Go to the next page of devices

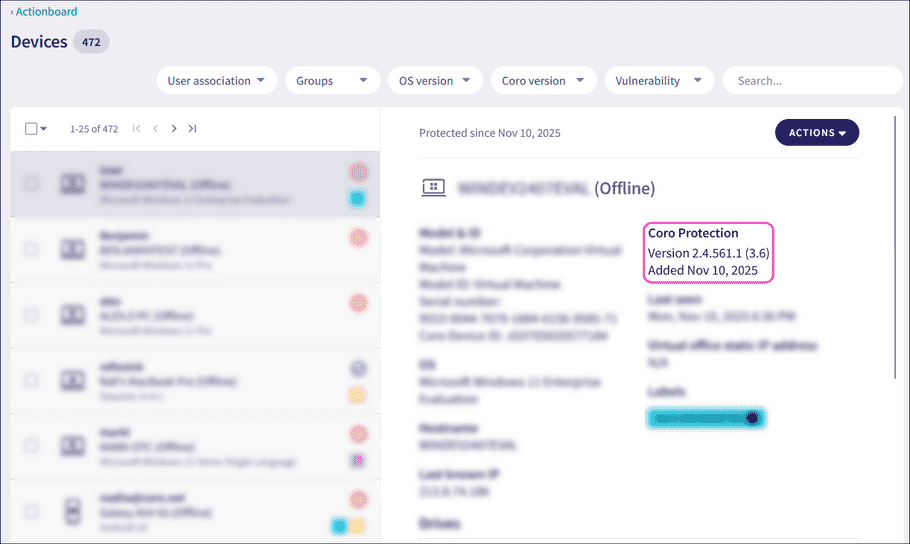click(174, 129)
